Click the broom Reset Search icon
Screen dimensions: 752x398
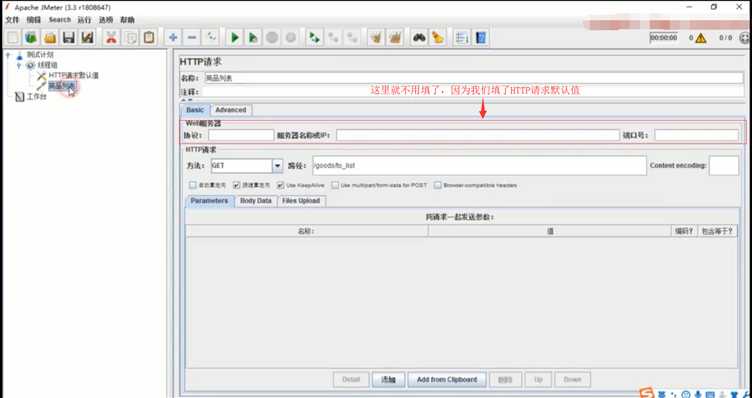437,37
